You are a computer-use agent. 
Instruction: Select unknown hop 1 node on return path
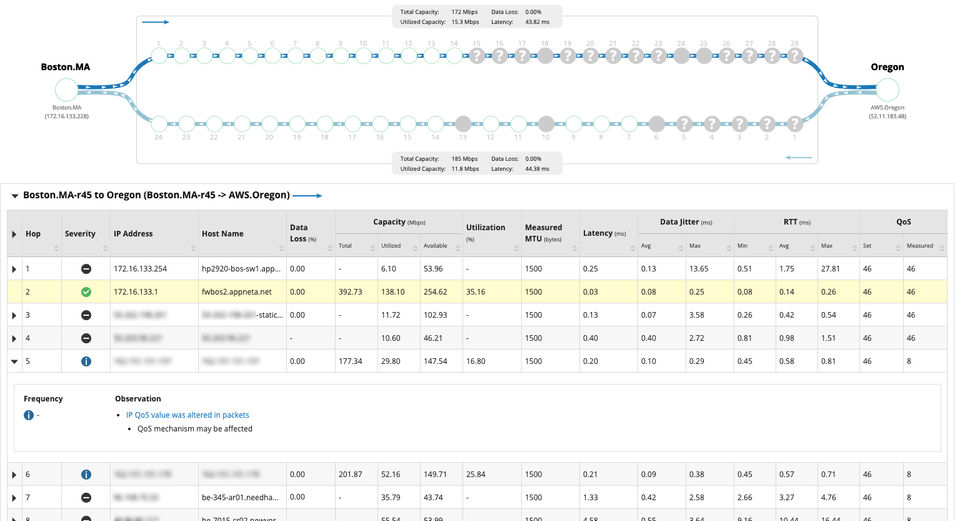(x=795, y=124)
